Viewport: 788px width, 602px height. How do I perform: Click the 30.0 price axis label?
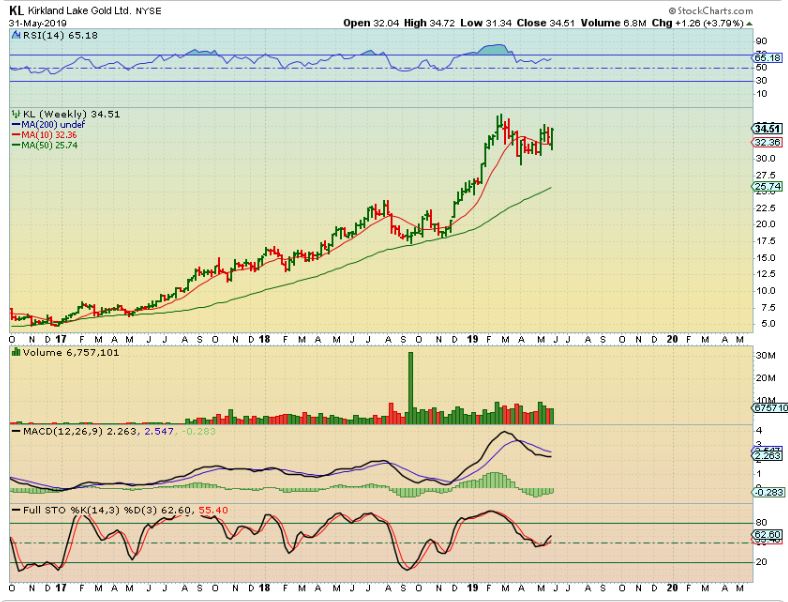(x=766, y=158)
